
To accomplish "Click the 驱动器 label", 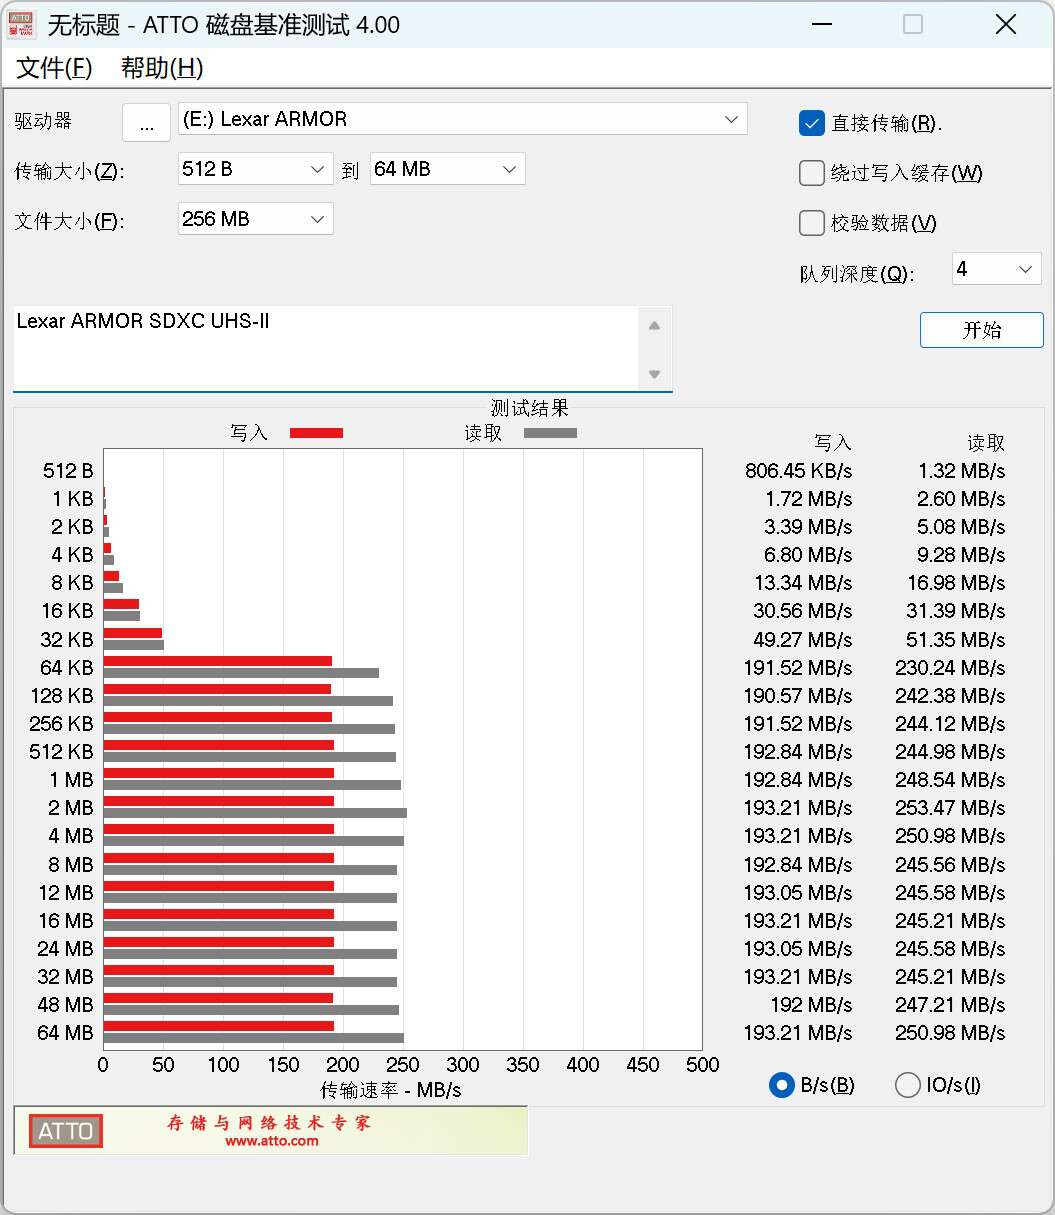I will pyautogui.click(x=43, y=121).
